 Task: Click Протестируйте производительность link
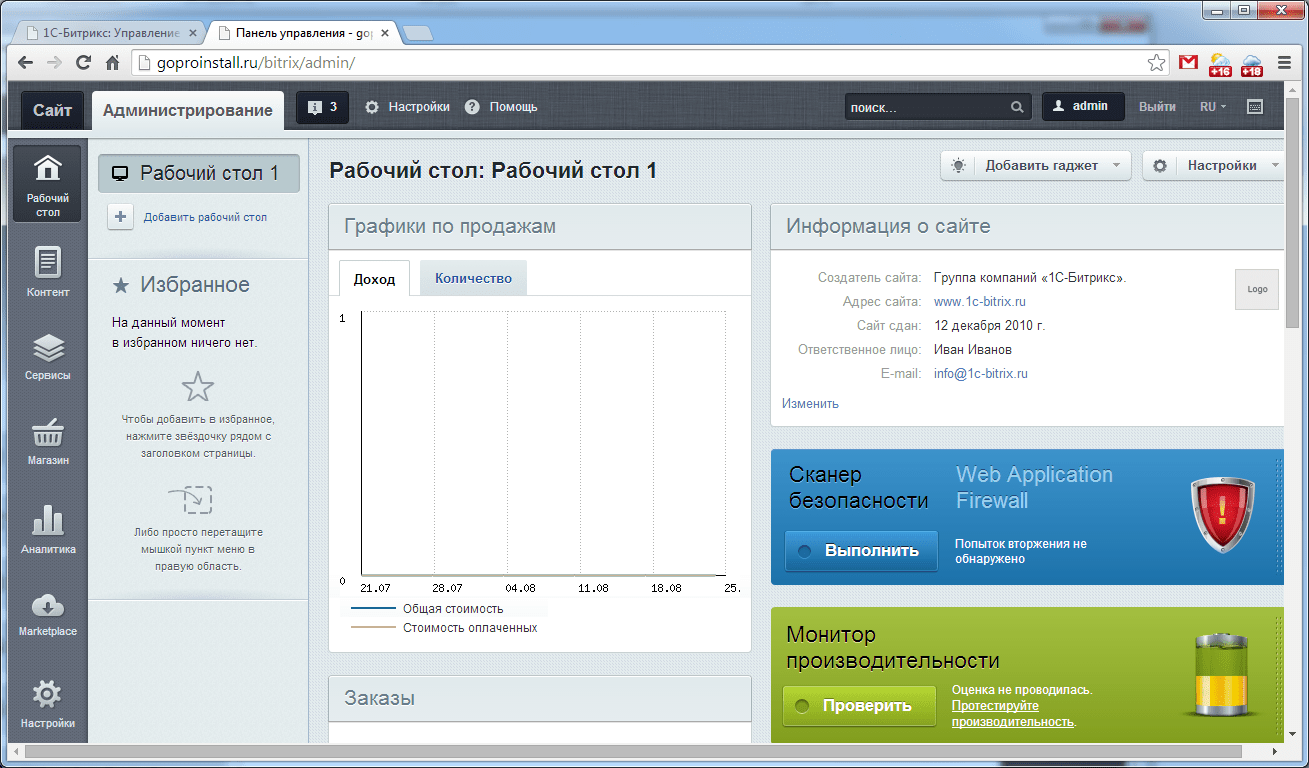point(1013,714)
